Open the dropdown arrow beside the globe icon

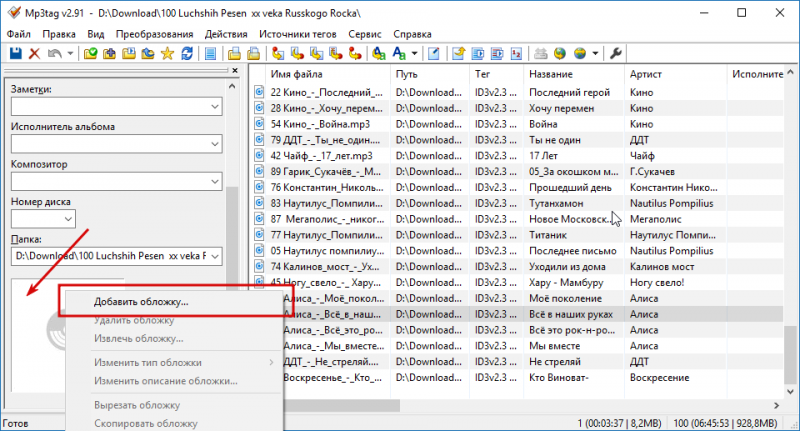[595, 53]
